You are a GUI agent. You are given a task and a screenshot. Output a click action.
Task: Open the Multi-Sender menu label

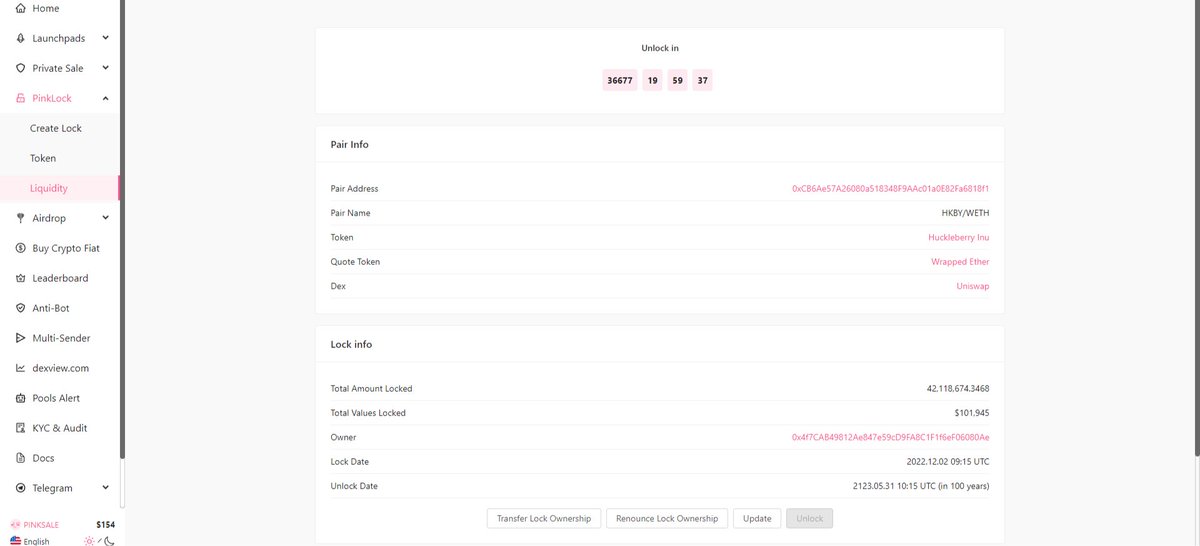[x=61, y=338]
